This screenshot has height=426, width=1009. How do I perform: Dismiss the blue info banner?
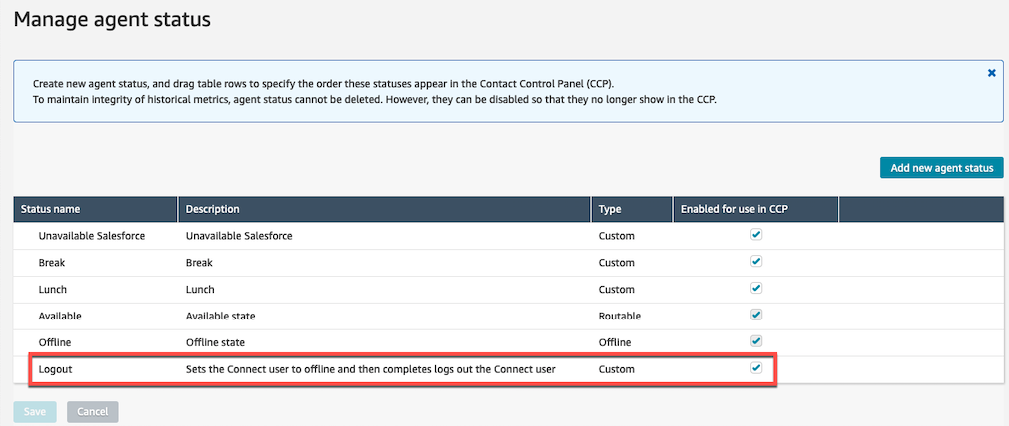[x=992, y=73]
